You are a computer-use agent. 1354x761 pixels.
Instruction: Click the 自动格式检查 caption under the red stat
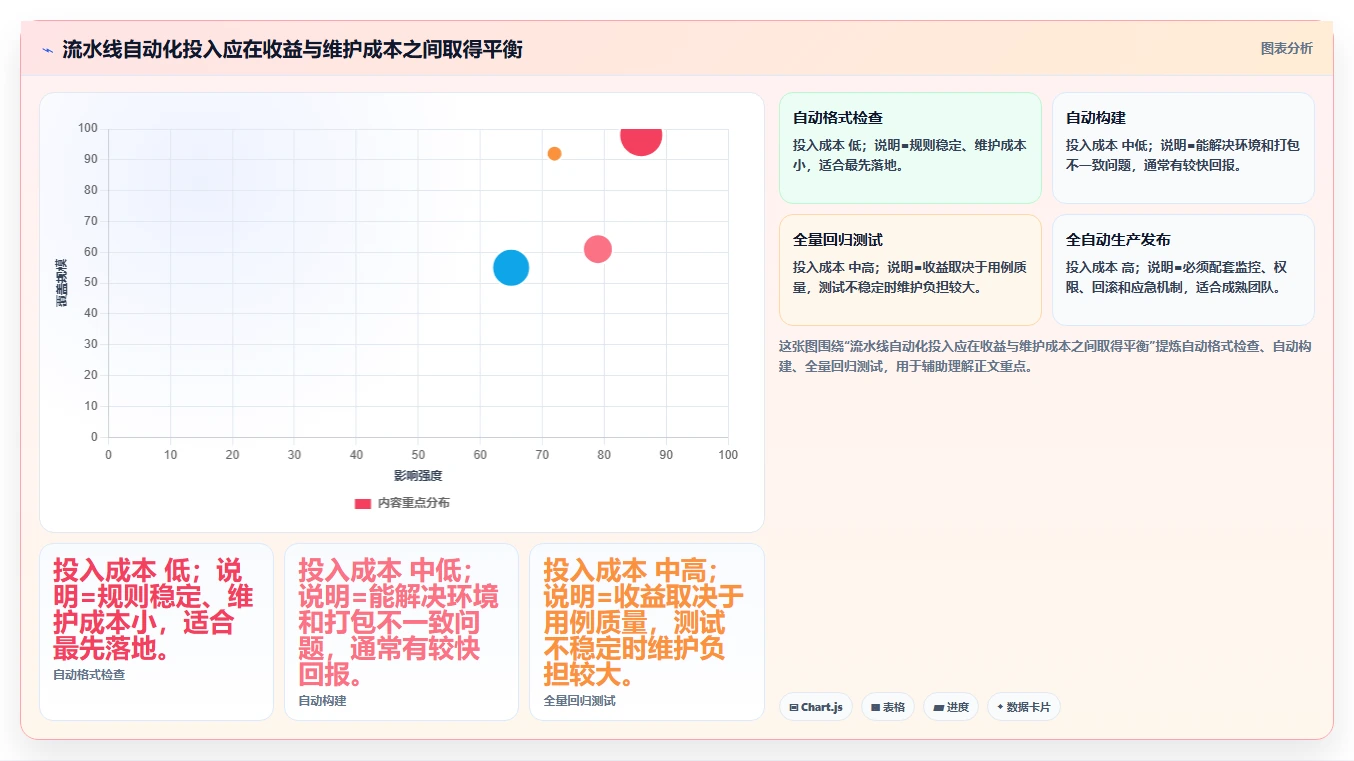(x=89, y=675)
